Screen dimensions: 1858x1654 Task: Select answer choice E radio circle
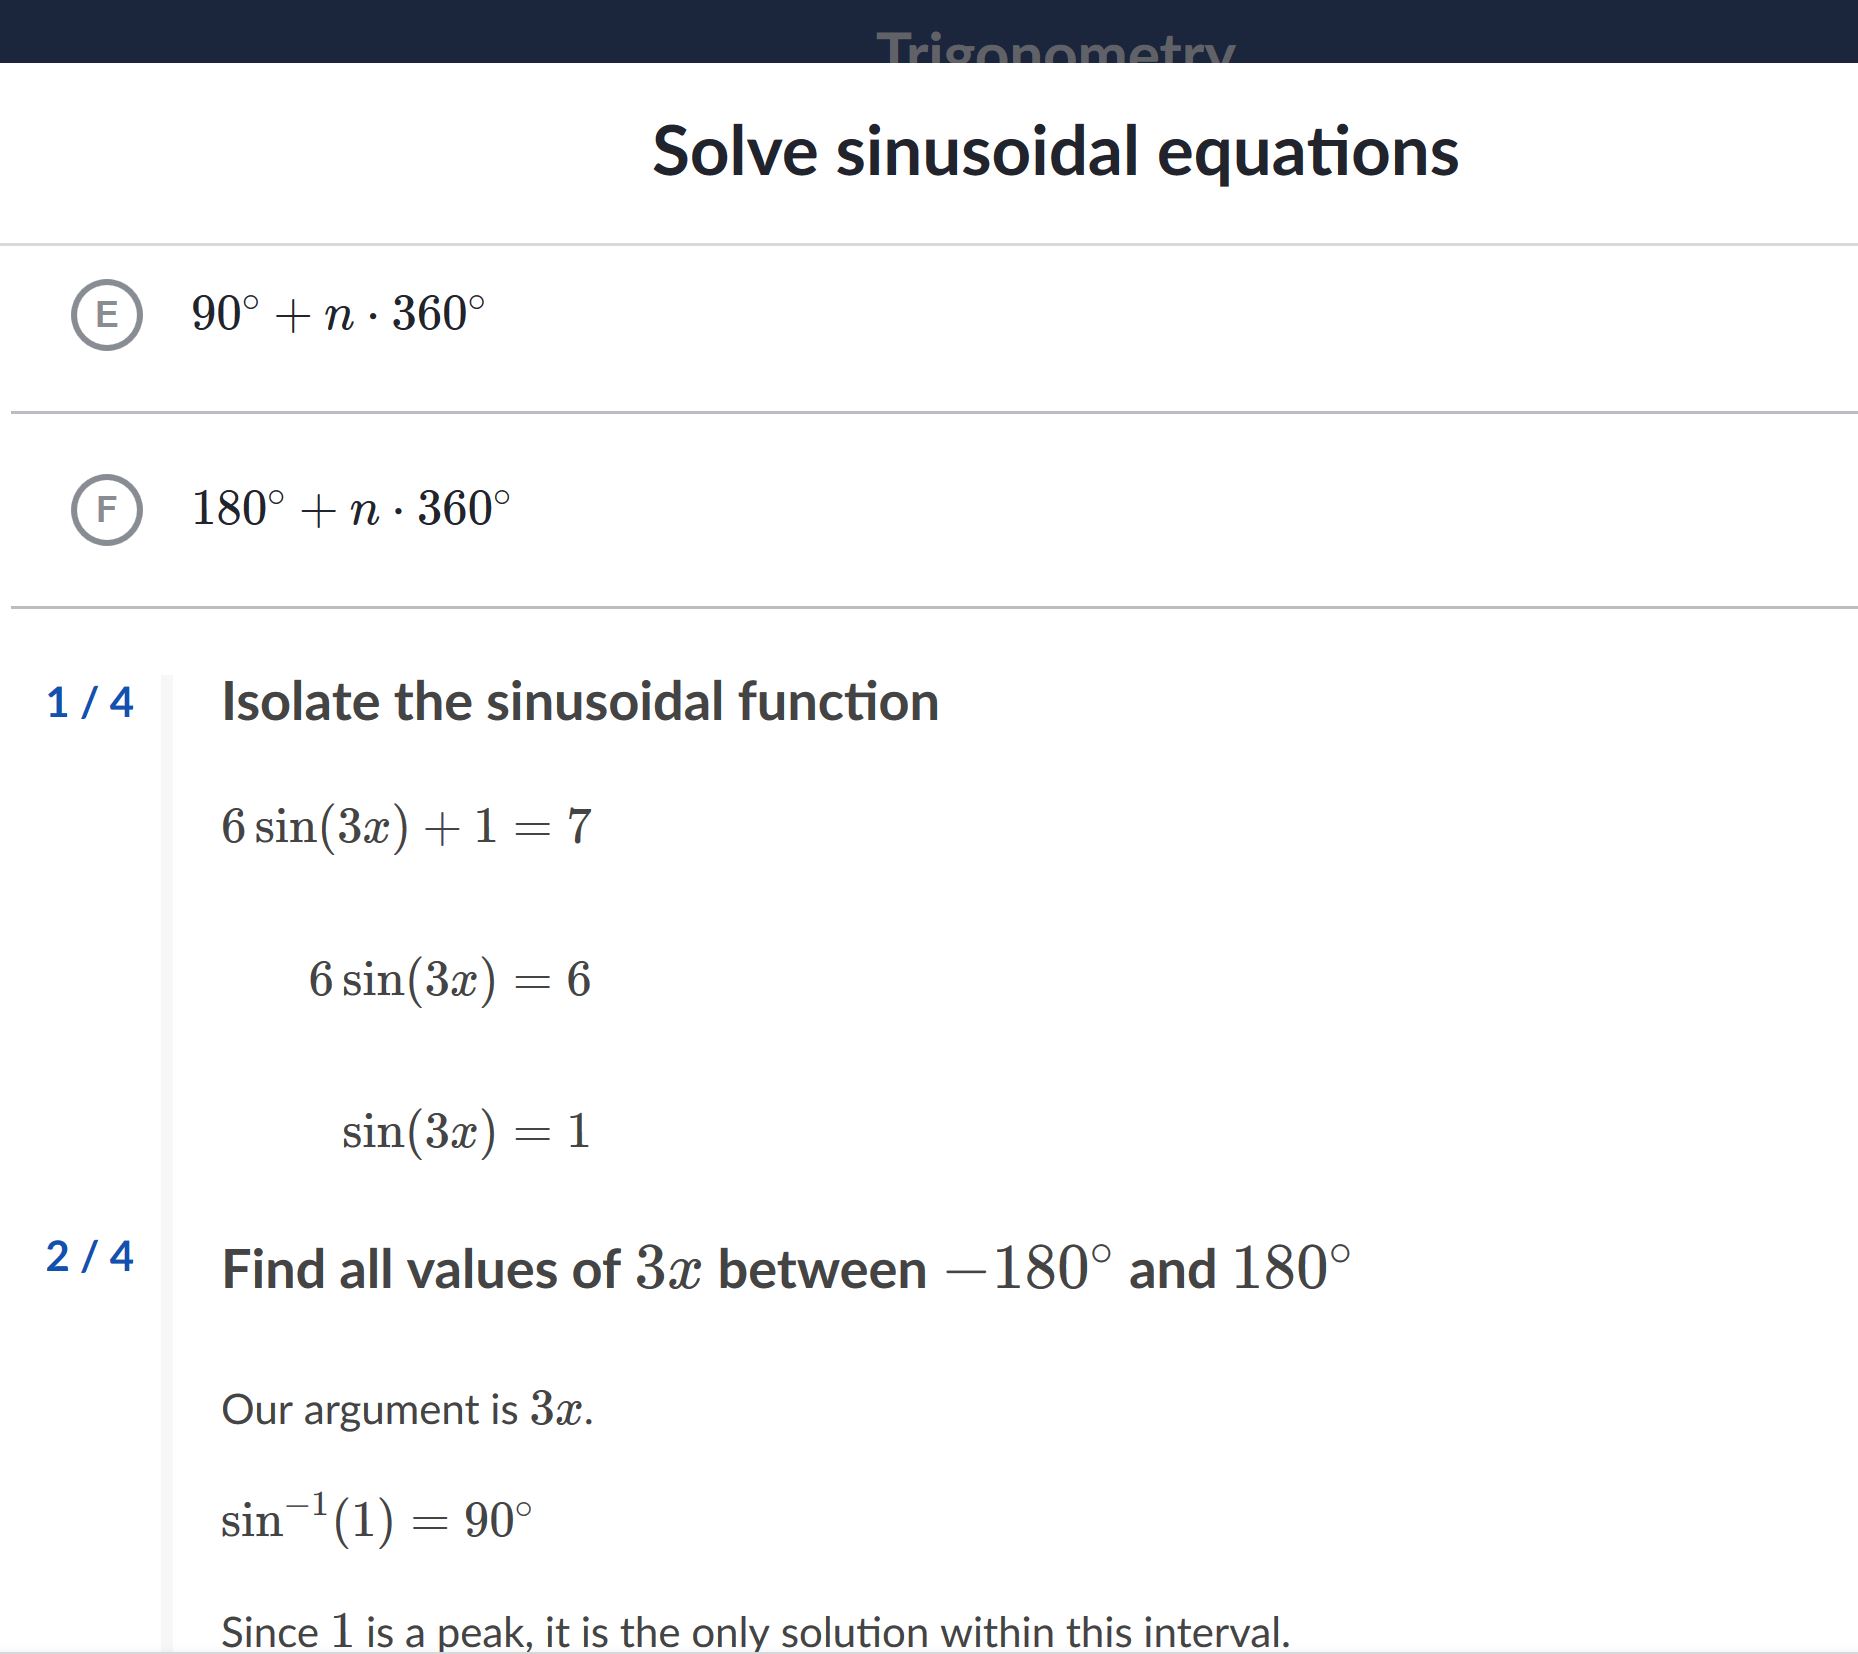[x=107, y=315]
